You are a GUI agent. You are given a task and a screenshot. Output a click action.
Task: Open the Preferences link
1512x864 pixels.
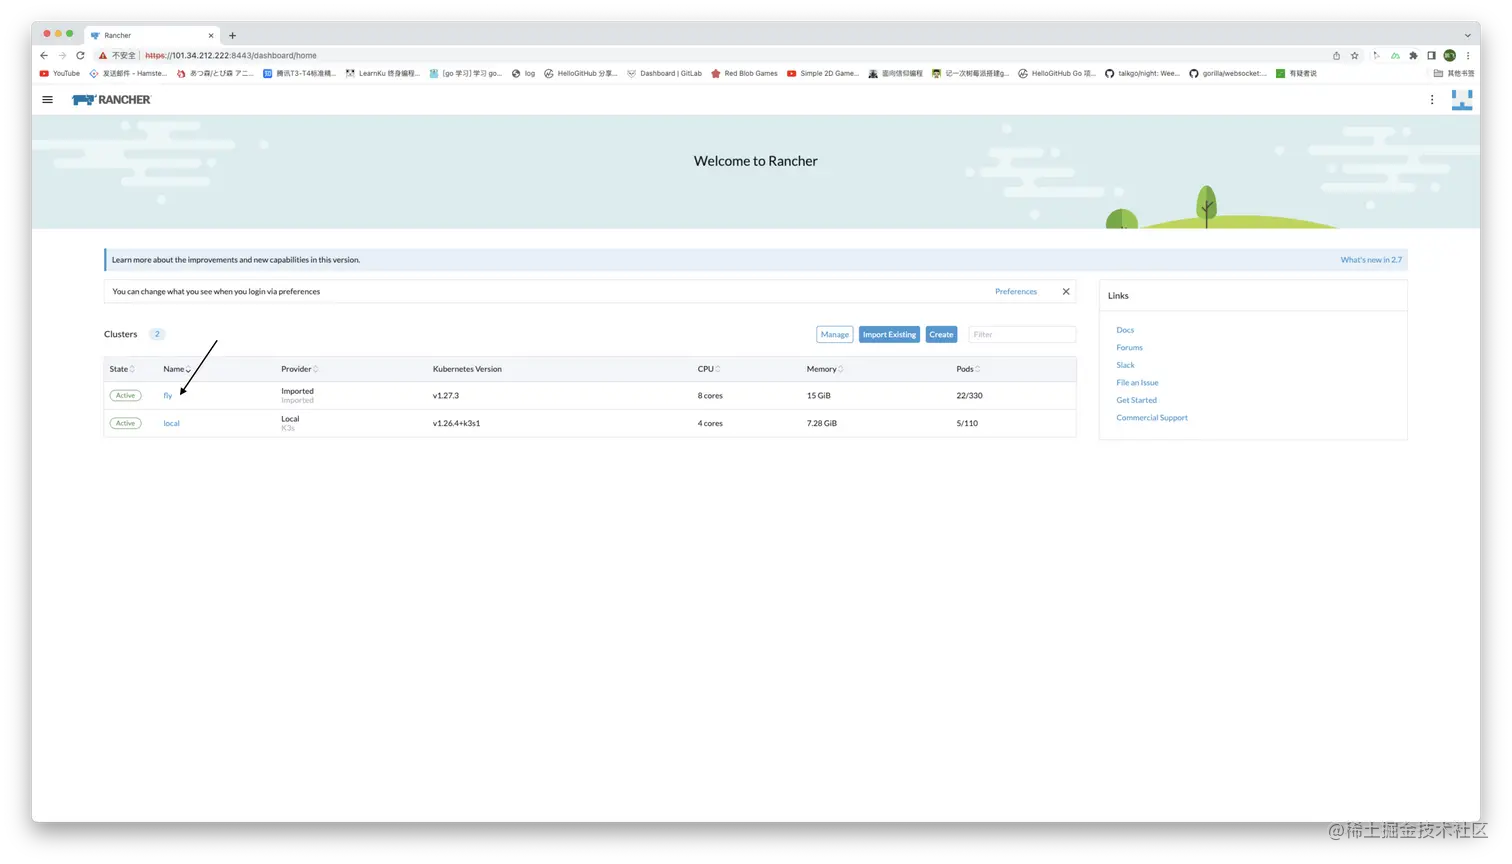coord(1016,292)
